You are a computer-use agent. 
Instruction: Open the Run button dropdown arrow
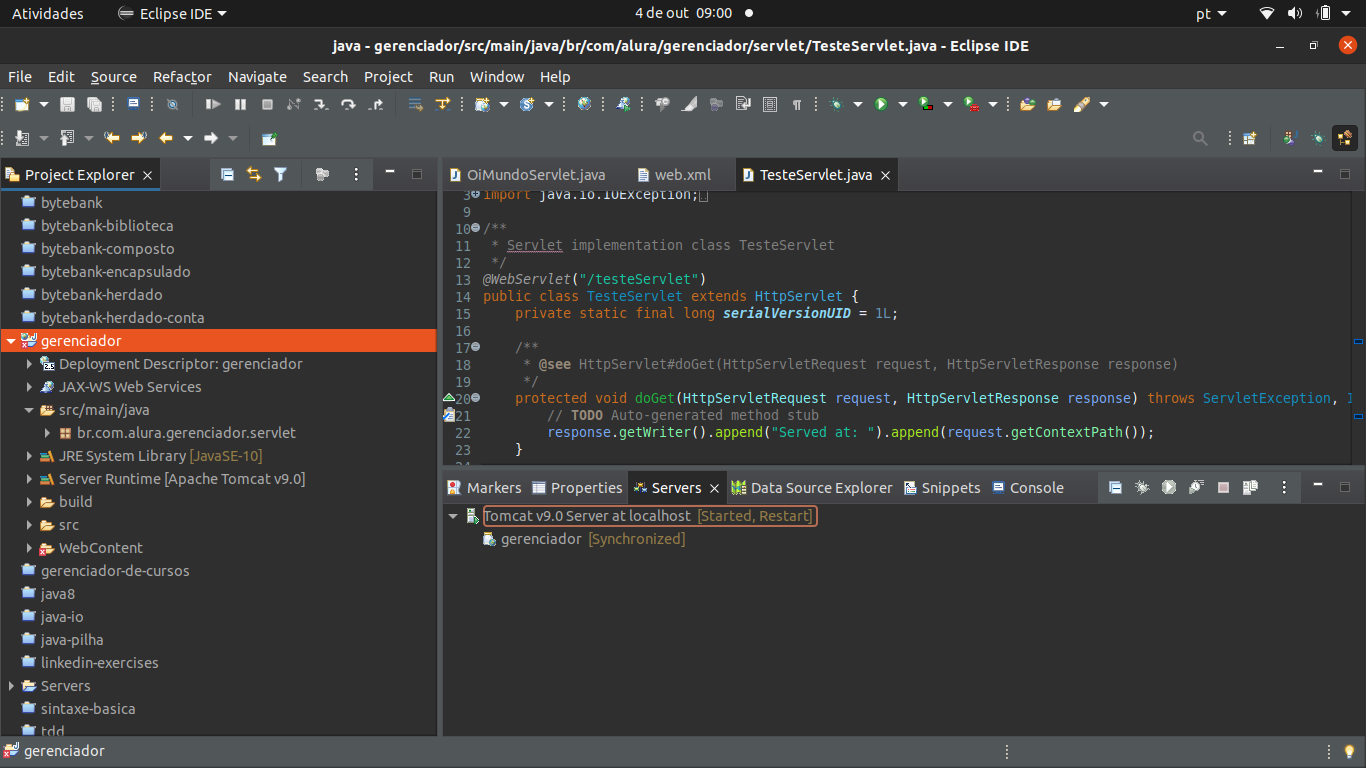(x=903, y=104)
